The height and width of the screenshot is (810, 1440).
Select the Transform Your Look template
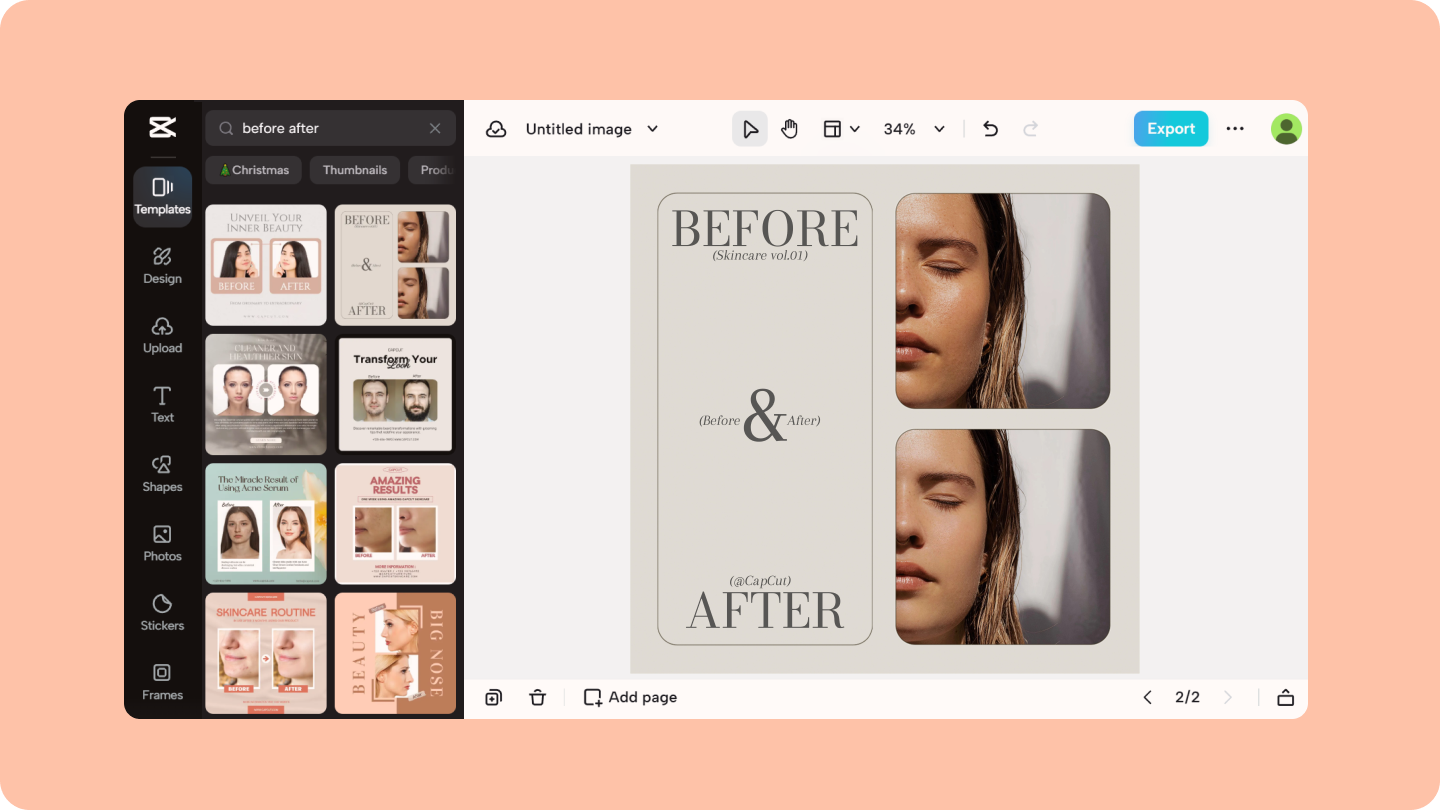pos(395,394)
